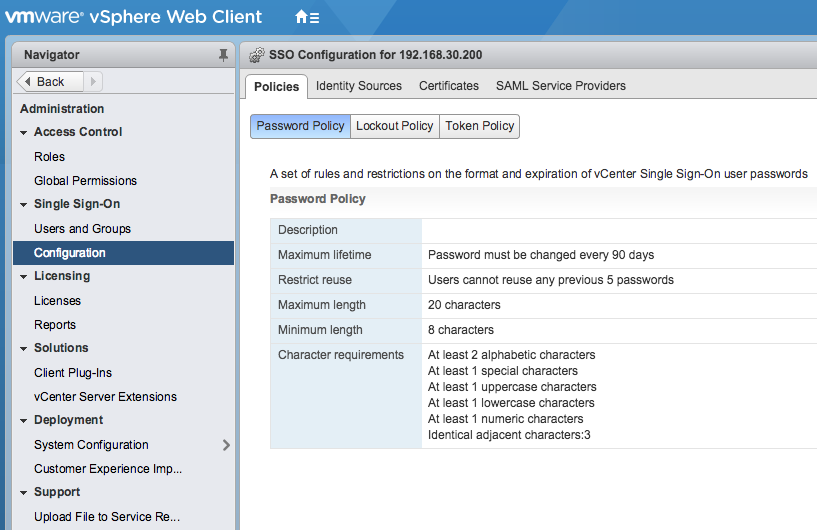Open the Certificates tab
This screenshot has height=530, width=817.
[448, 86]
